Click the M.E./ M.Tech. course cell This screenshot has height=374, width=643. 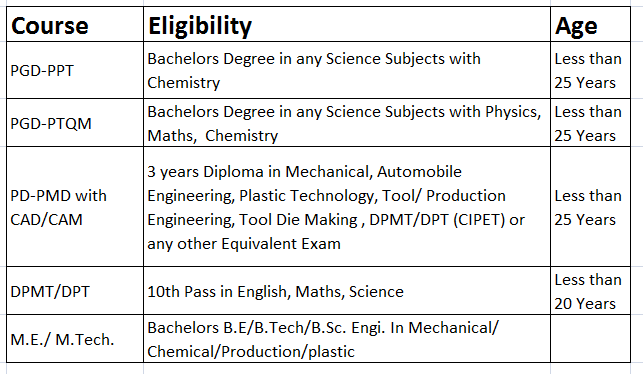click(x=75, y=339)
